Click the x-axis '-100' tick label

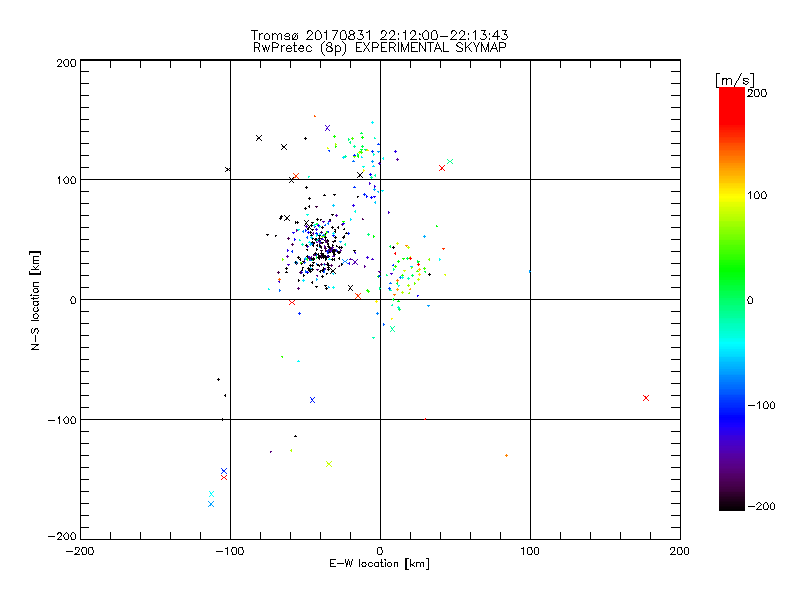point(230,551)
